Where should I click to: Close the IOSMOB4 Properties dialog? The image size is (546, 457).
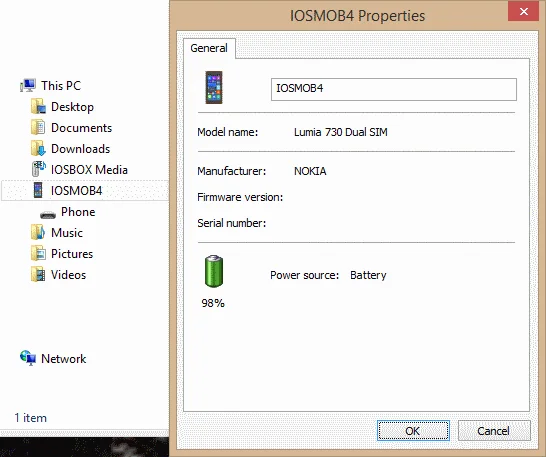[523, 11]
